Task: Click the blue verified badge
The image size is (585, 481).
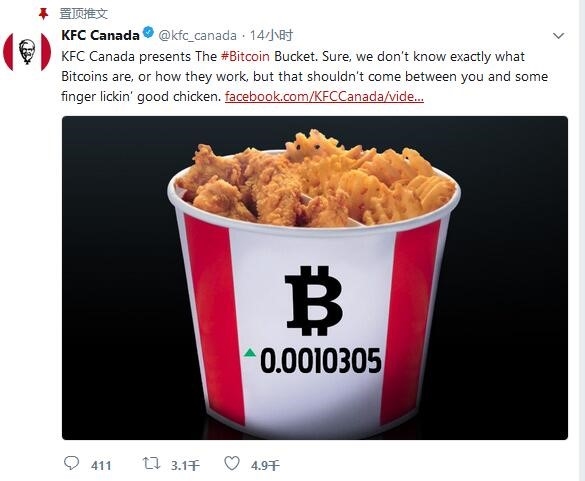Action: point(148,33)
